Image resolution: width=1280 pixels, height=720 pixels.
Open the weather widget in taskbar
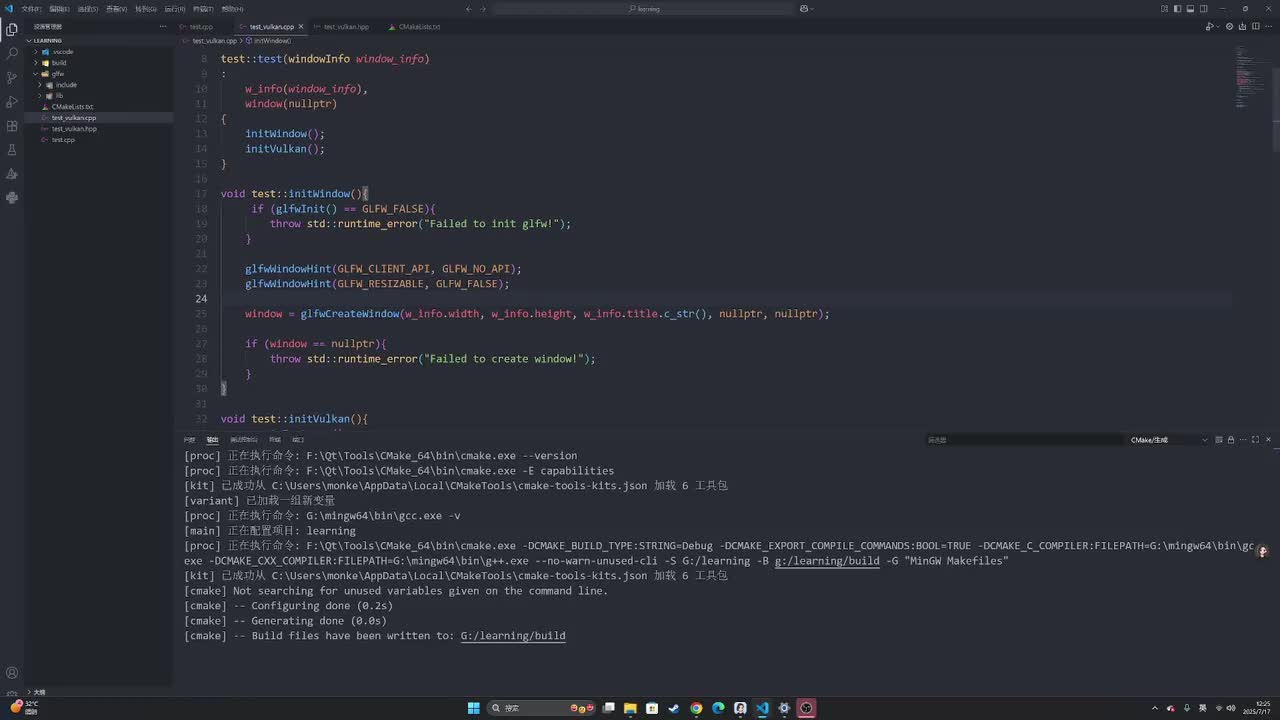pos(24,707)
